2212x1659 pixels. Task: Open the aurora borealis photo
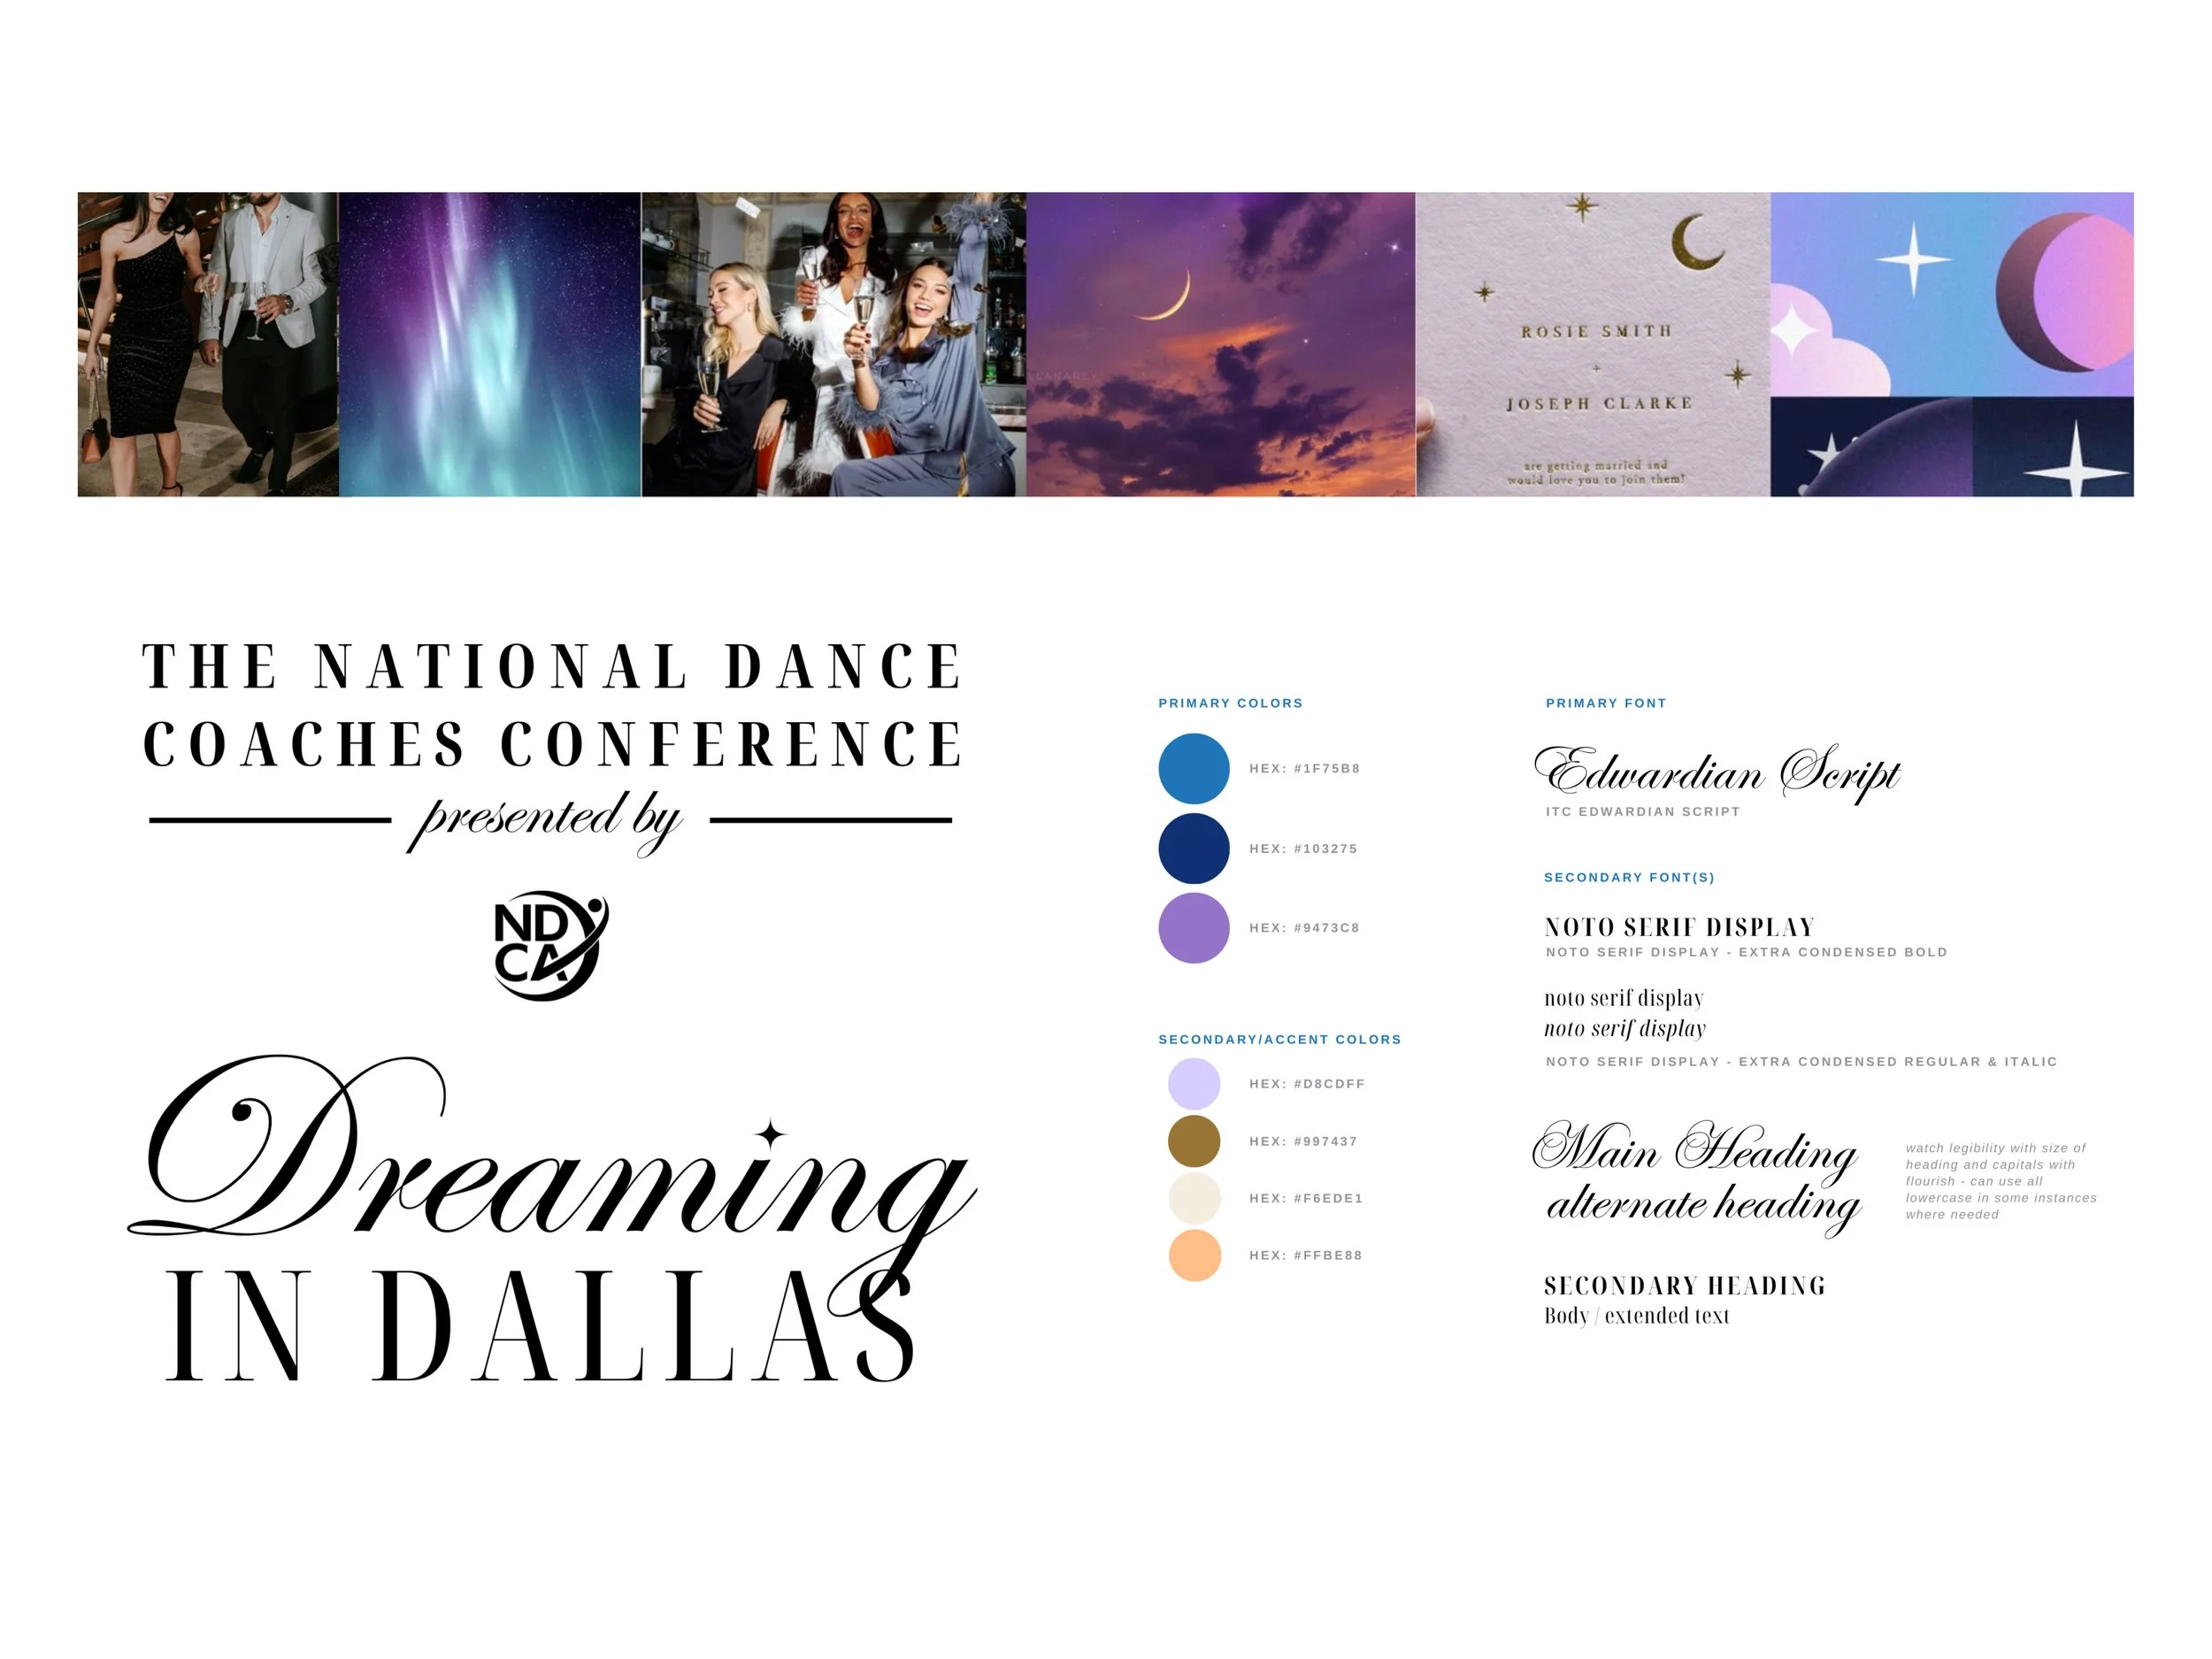[489, 344]
